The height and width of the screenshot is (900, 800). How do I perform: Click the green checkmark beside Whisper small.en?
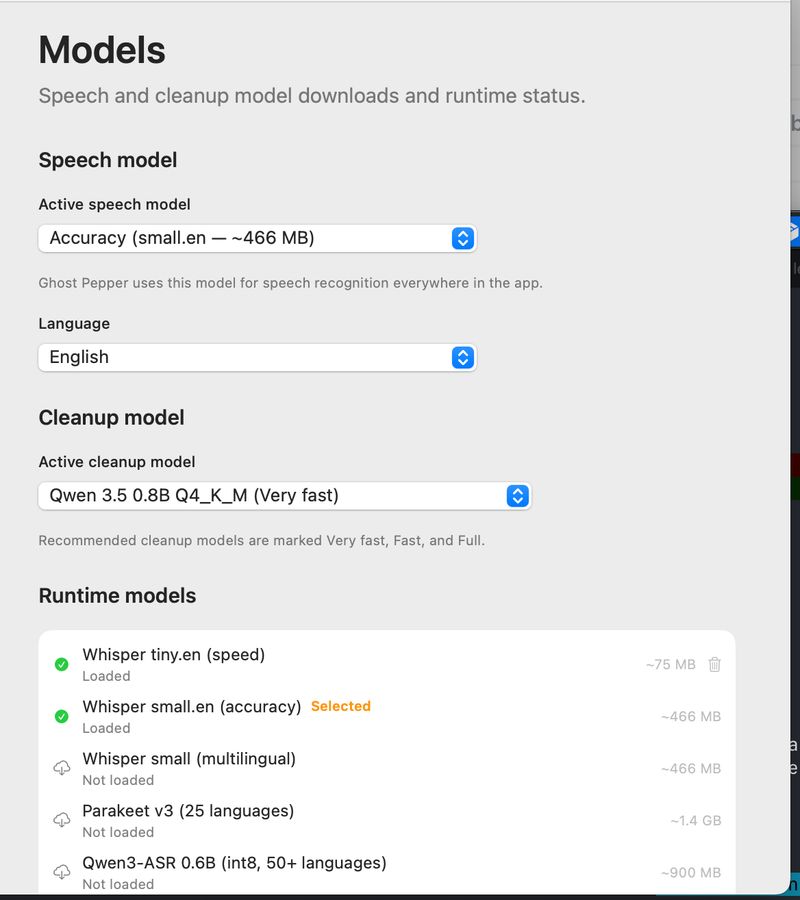pyautogui.click(x=62, y=716)
